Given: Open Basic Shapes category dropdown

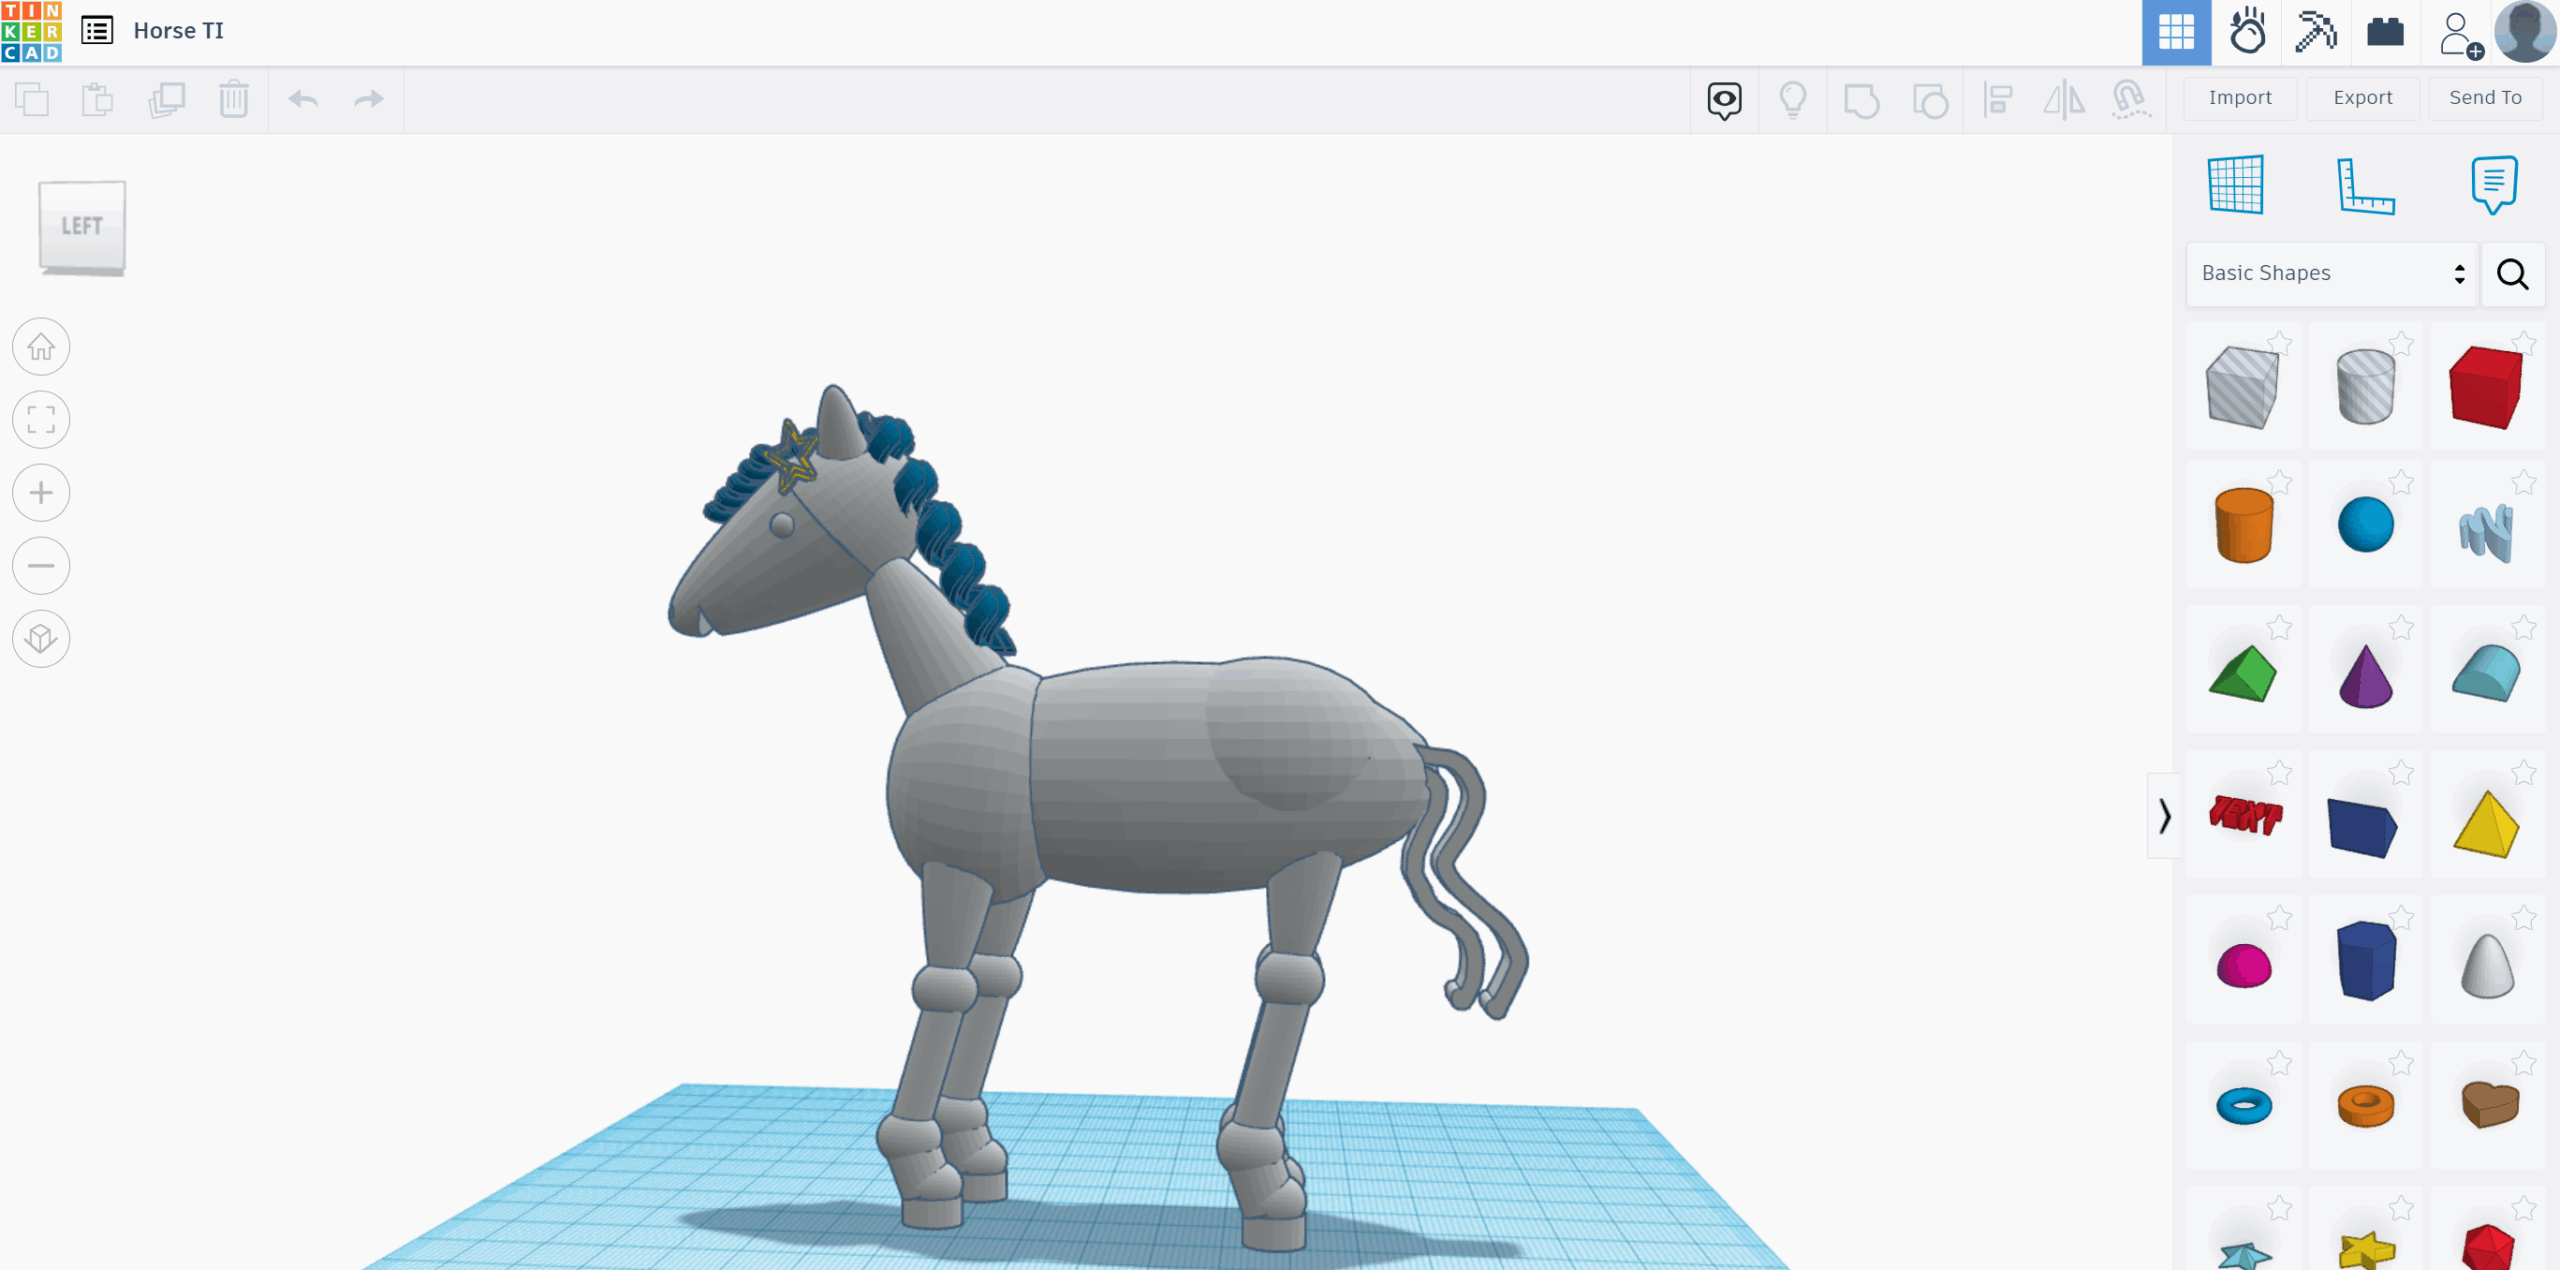Looking at the screenshot, I should click(x=2332, y=273).
